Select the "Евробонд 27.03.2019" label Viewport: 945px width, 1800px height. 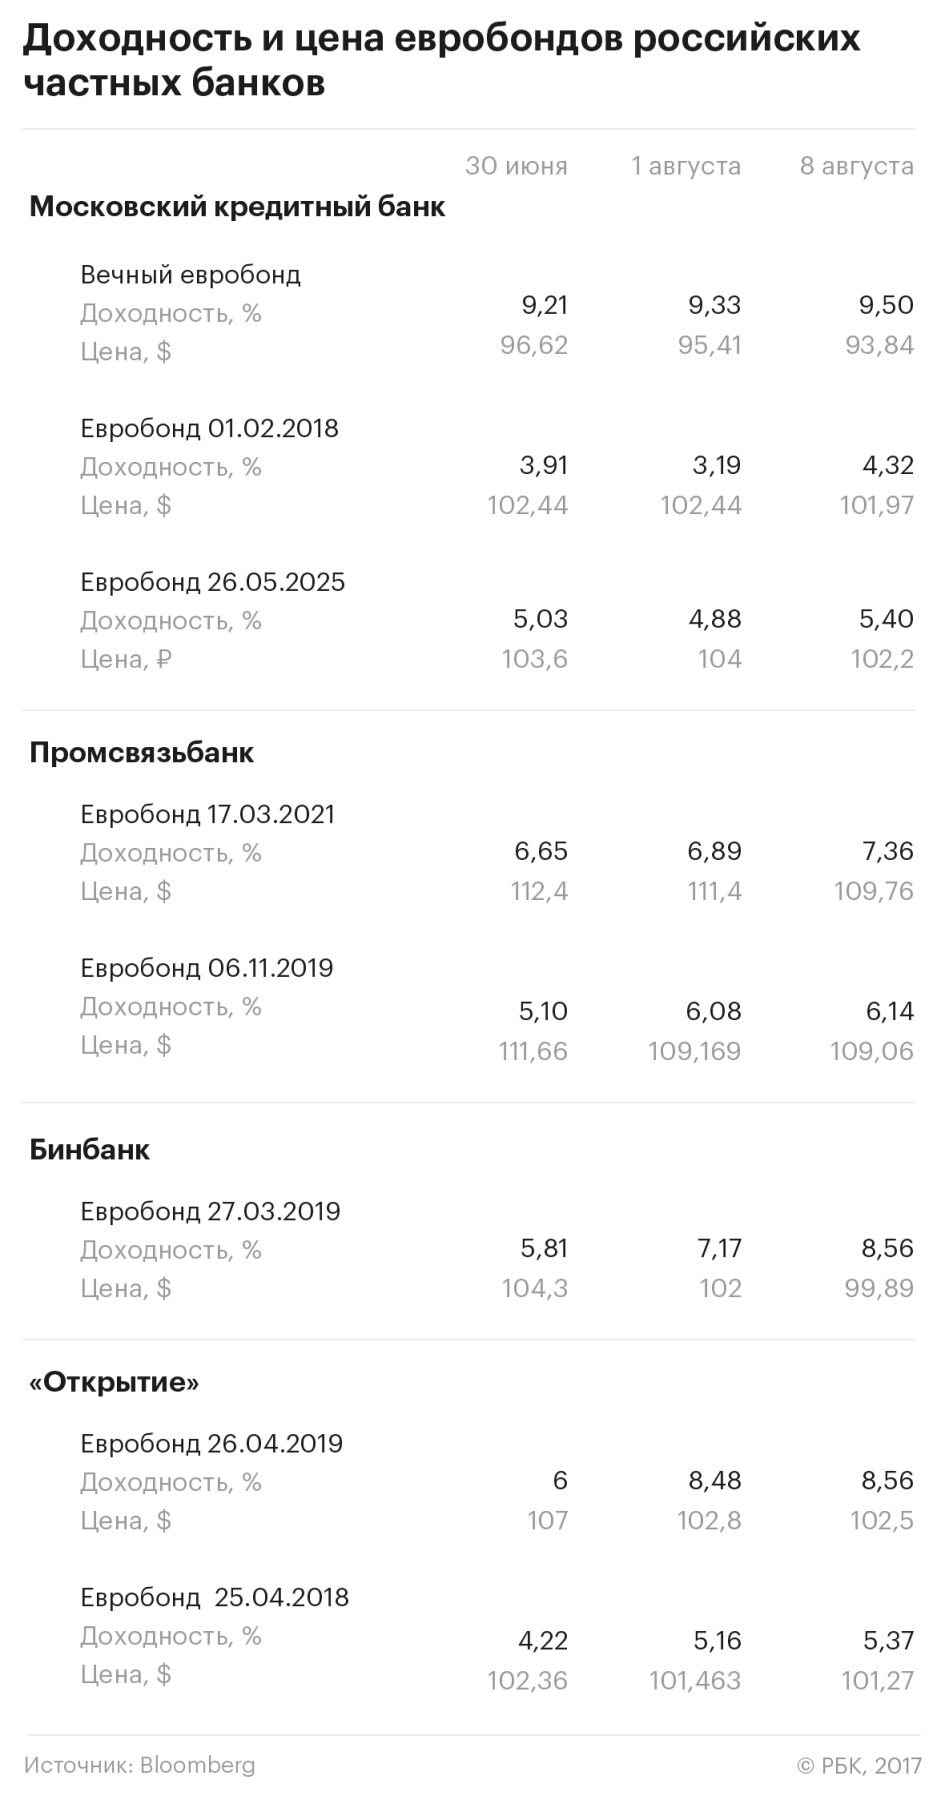tap(210, 1211)
